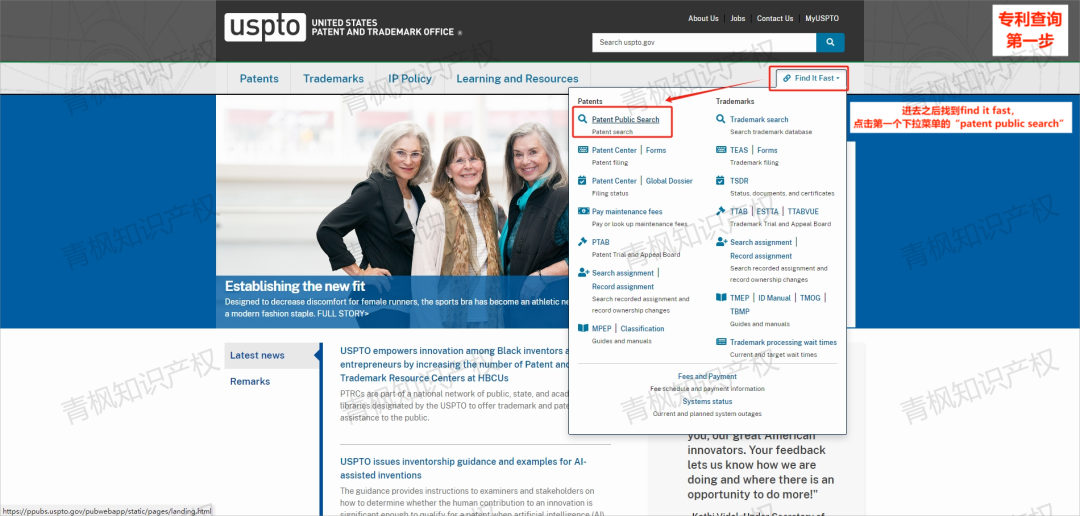Click book icon beside MPEP
Screen dimensions: 1080x516
(583, 329)
